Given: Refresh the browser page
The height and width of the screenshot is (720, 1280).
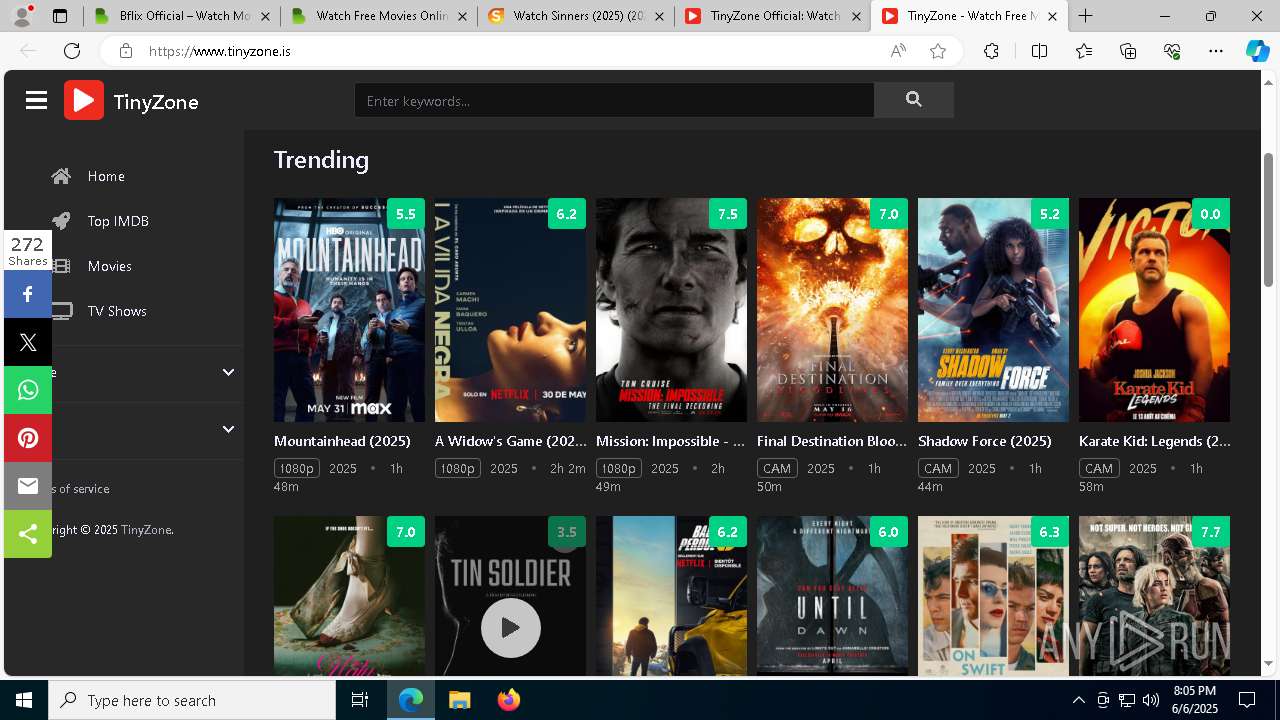Looking at the screenshot, I should point(72,51).
